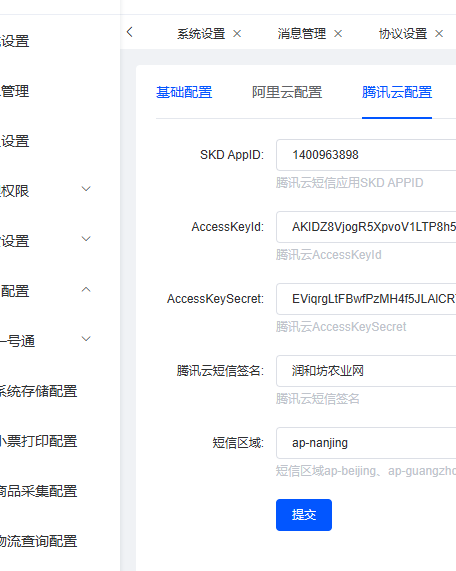Open the 消息管理 page tab
The height and width of the screenshot is (571, 456).
(302, 34)
